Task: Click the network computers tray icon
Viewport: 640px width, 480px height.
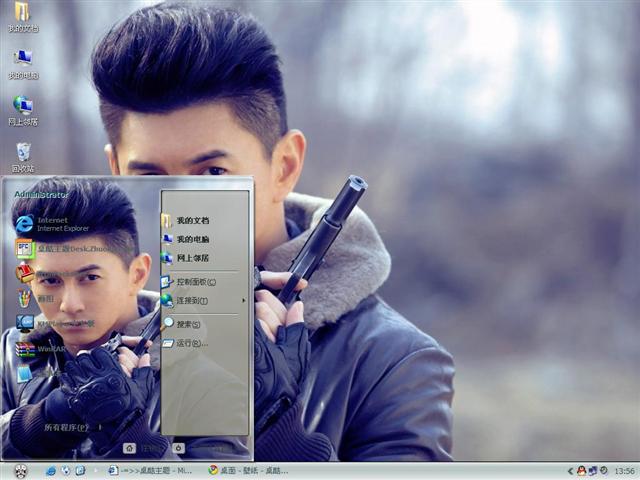Action: coord(592,471)
